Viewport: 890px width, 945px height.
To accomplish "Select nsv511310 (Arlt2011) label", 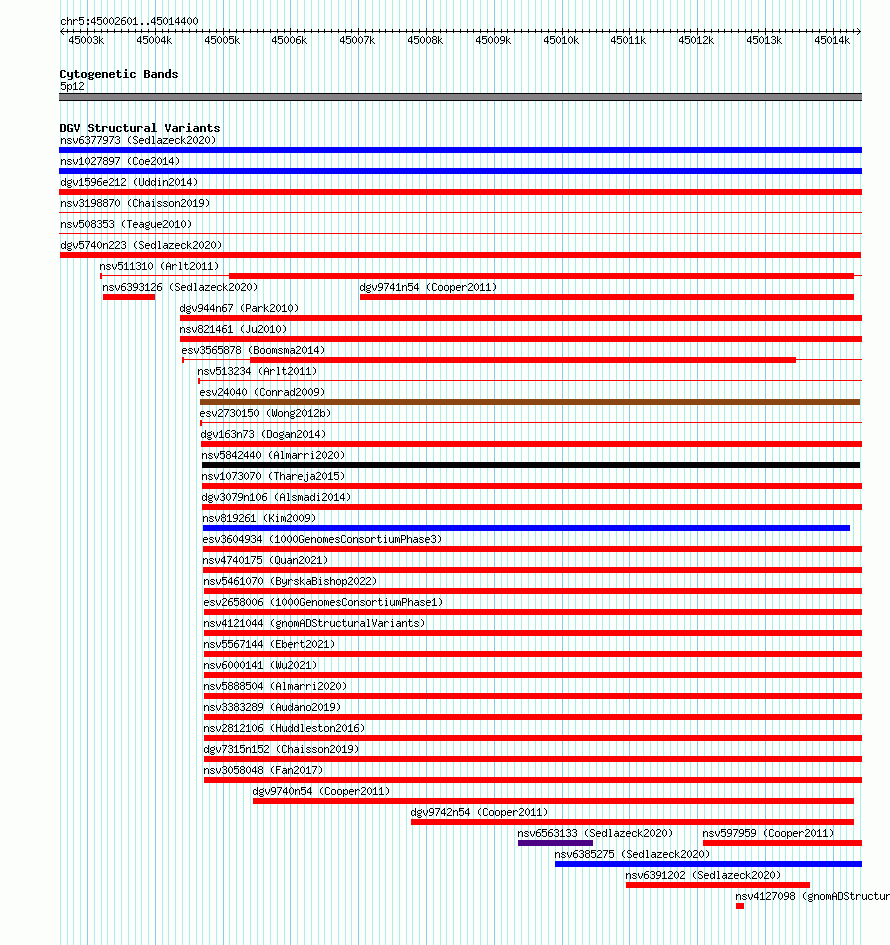I will (x=159, y=266).
